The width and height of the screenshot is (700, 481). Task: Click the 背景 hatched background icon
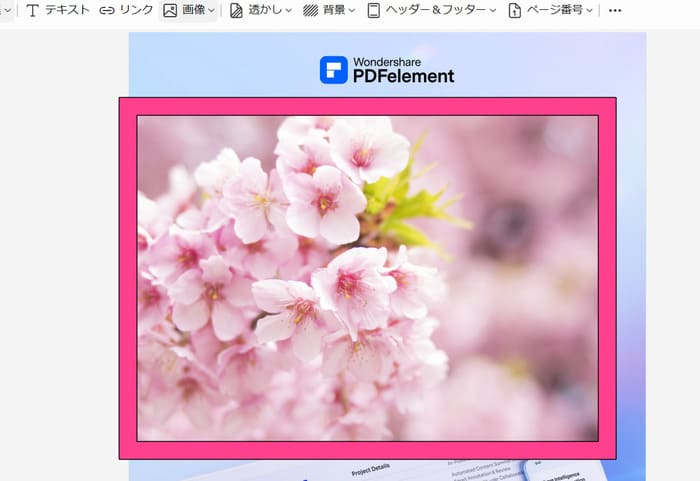pyautogui.click(x=311, y=11)
